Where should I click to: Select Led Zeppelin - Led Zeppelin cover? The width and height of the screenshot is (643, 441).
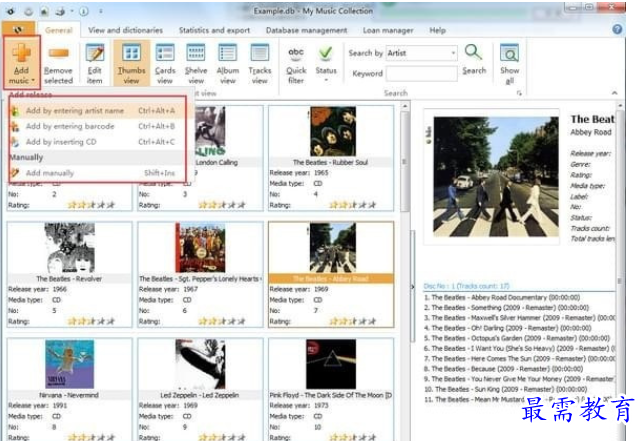[x=200, y=364]
